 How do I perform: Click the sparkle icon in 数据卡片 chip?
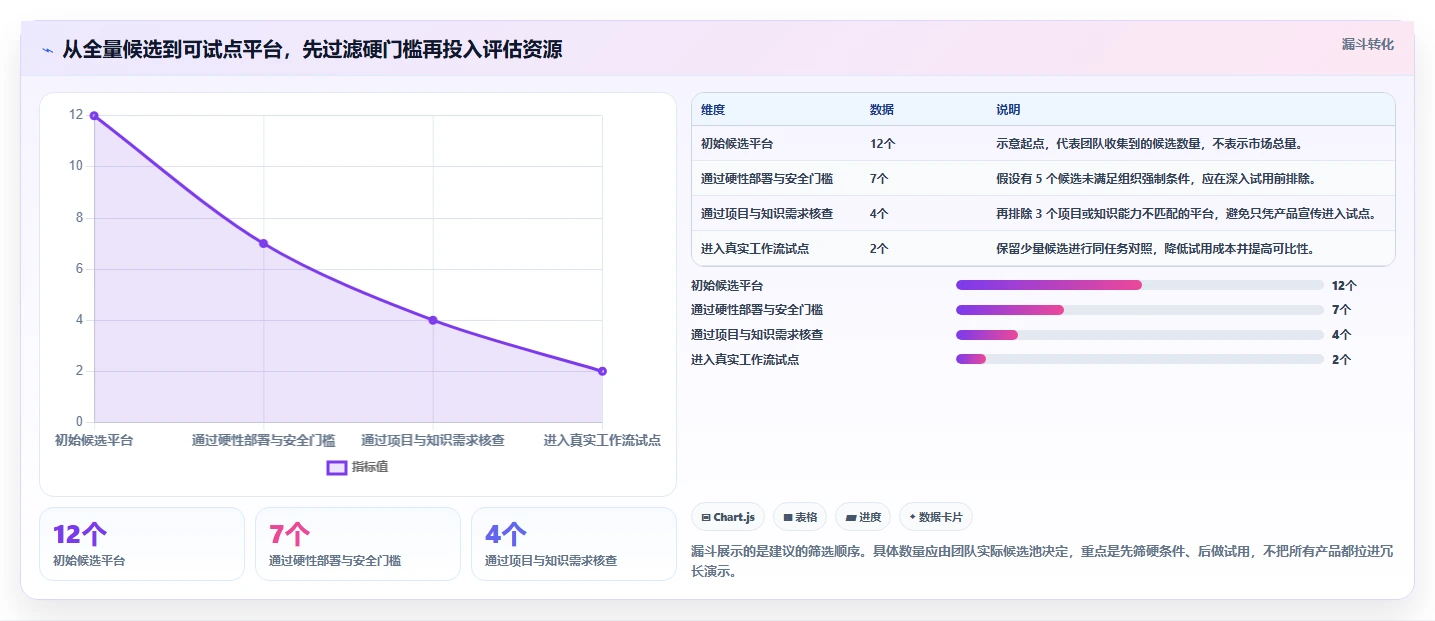[912, 517]
